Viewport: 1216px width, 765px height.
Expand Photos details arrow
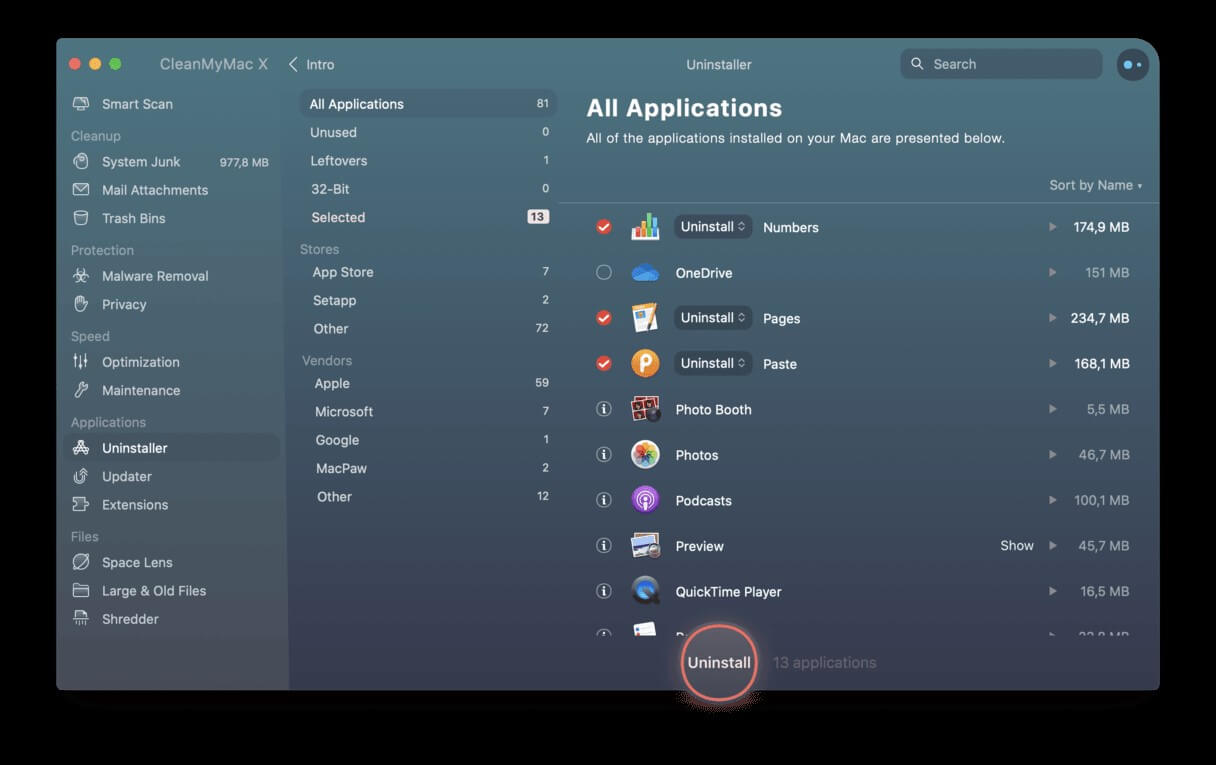[1053, 454]
